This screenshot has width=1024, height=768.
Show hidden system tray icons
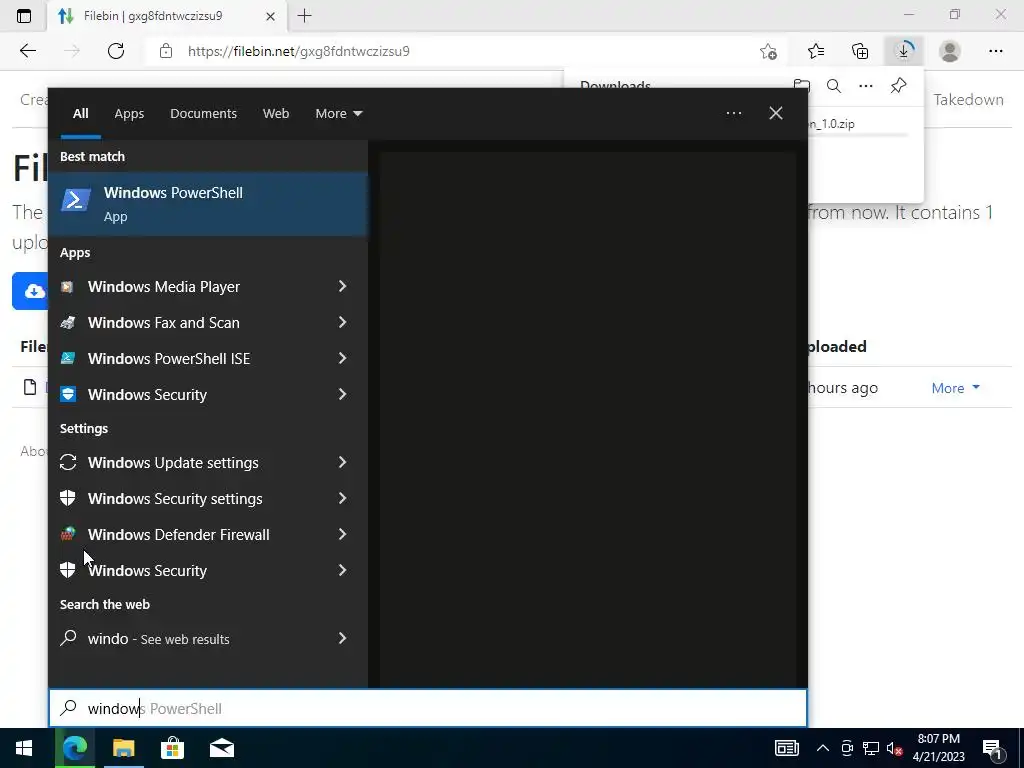823,748
